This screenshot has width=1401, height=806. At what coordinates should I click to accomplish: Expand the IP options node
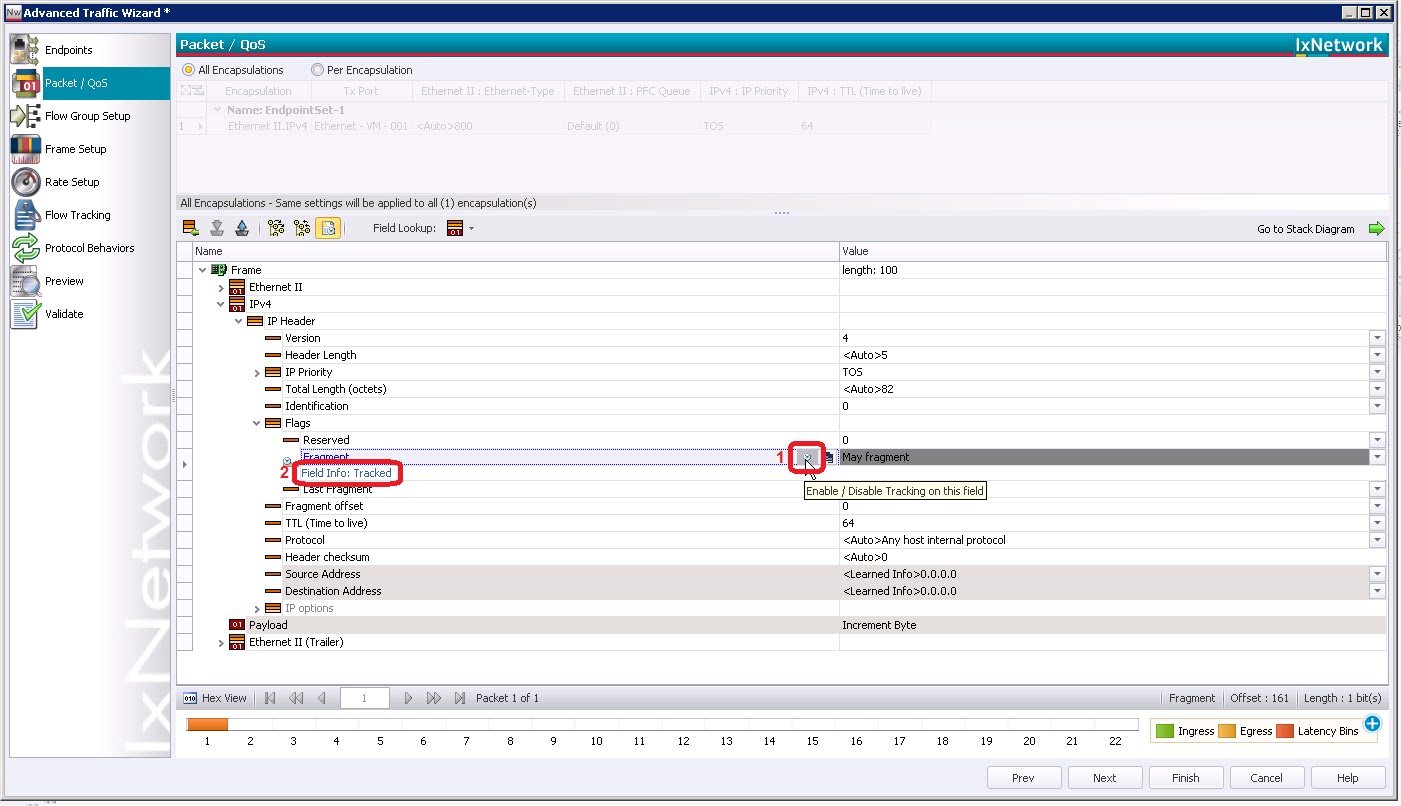tap(257, 607)
